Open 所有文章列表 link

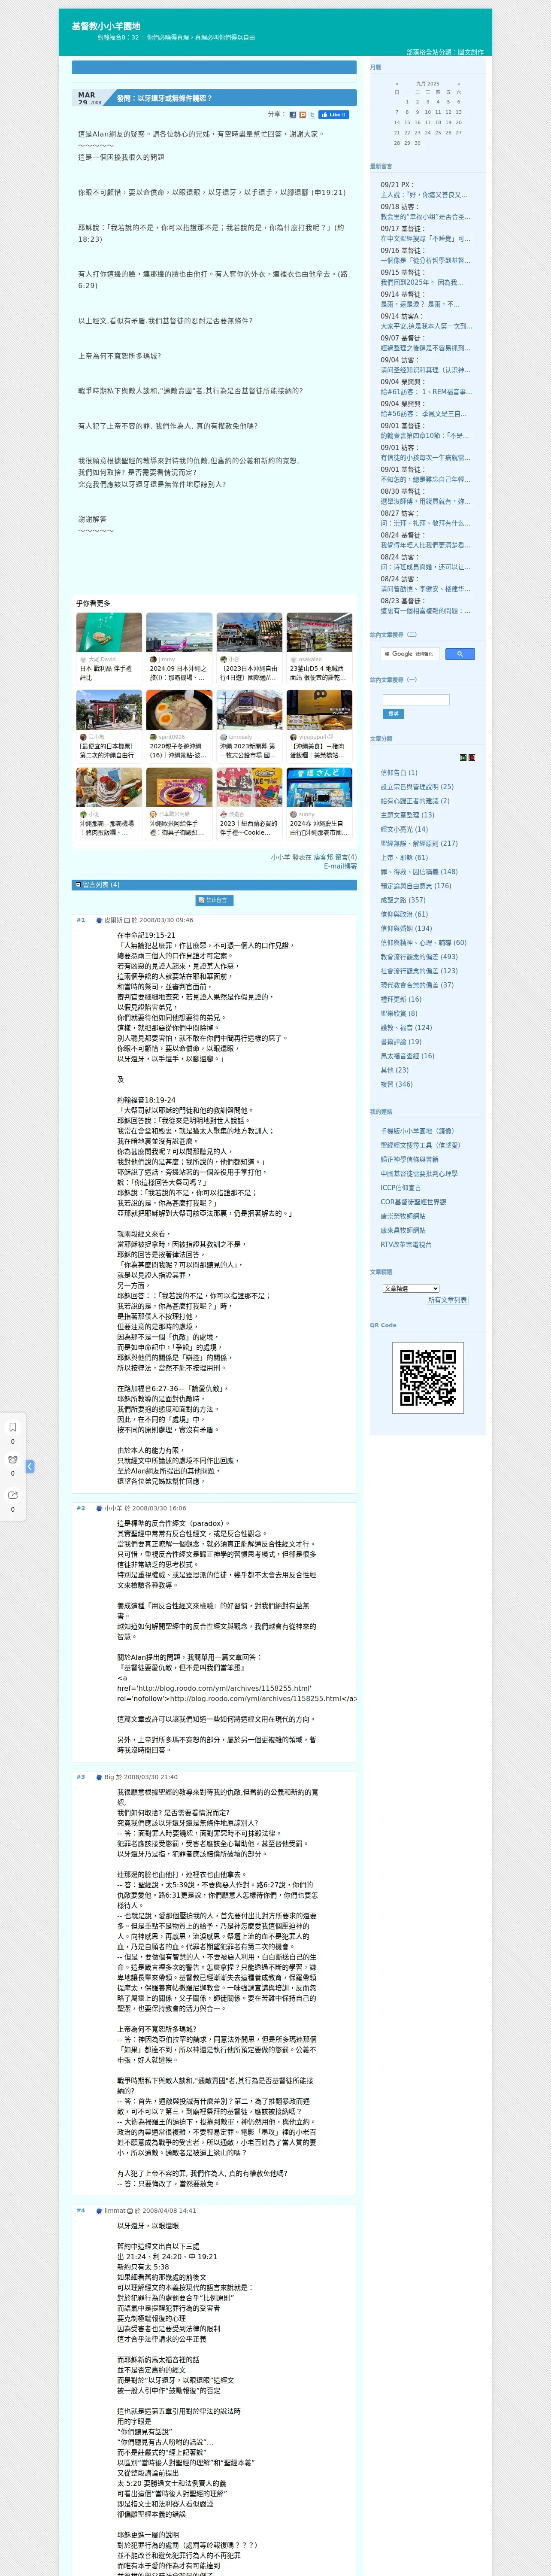pos(447,1300)
